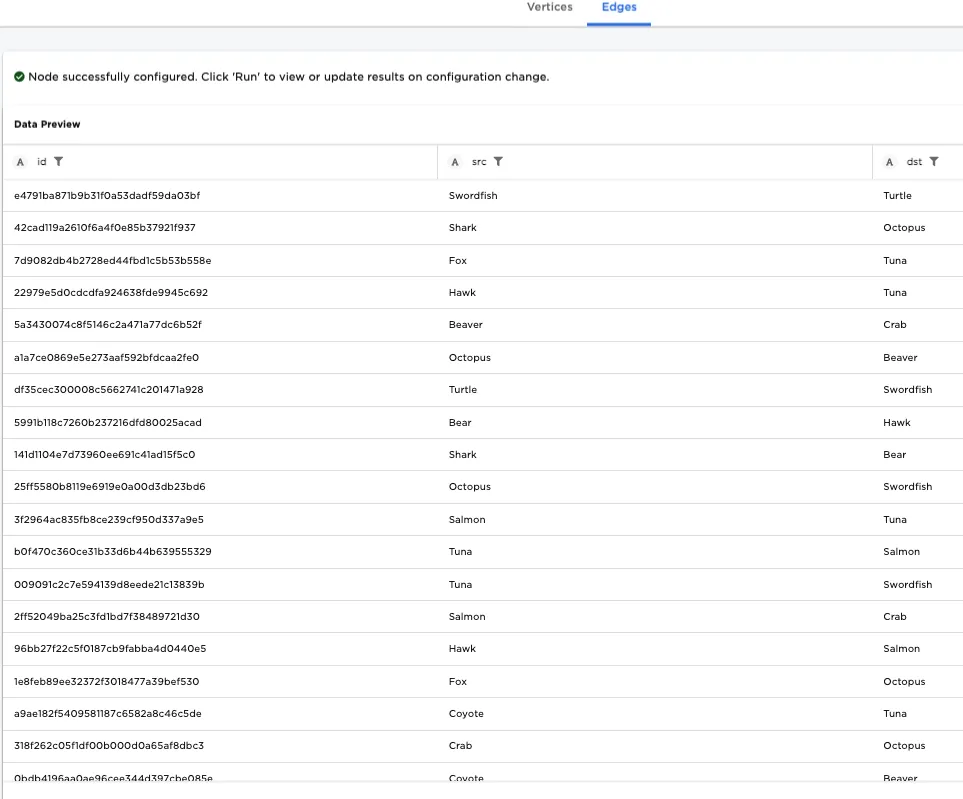
Task: Open filter for the src column
Action: click(x=498, y=162)
